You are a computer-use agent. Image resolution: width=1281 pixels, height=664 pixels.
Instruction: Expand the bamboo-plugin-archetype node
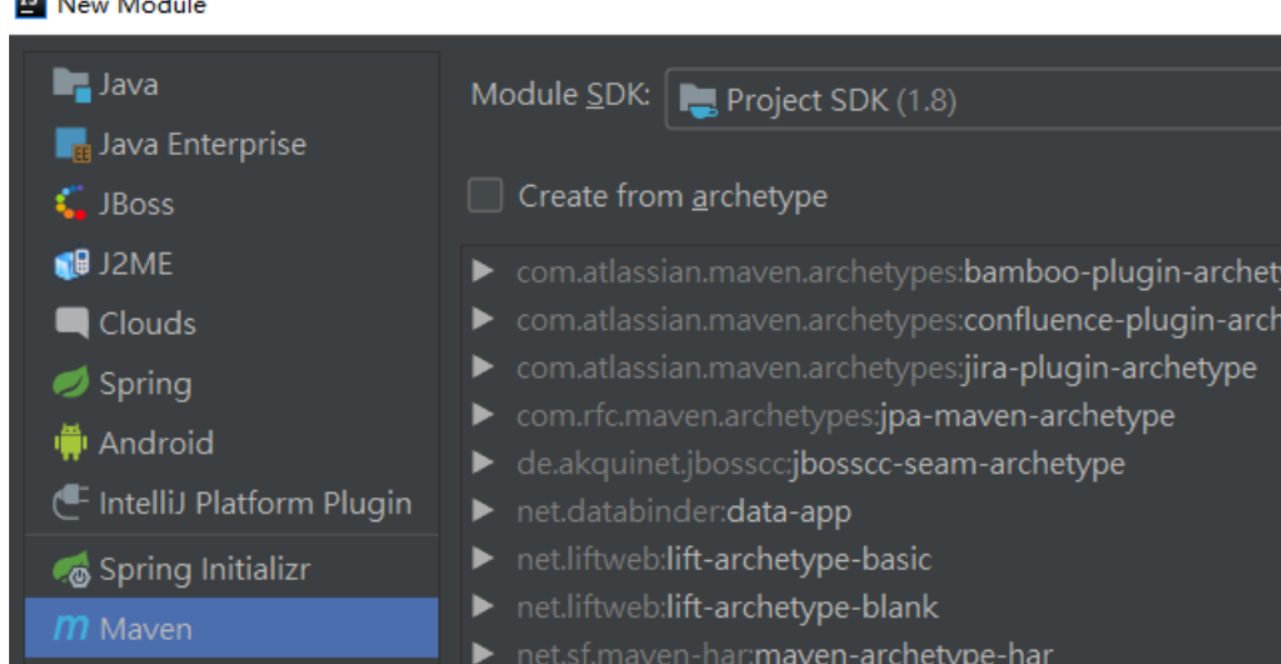[484, 272]
